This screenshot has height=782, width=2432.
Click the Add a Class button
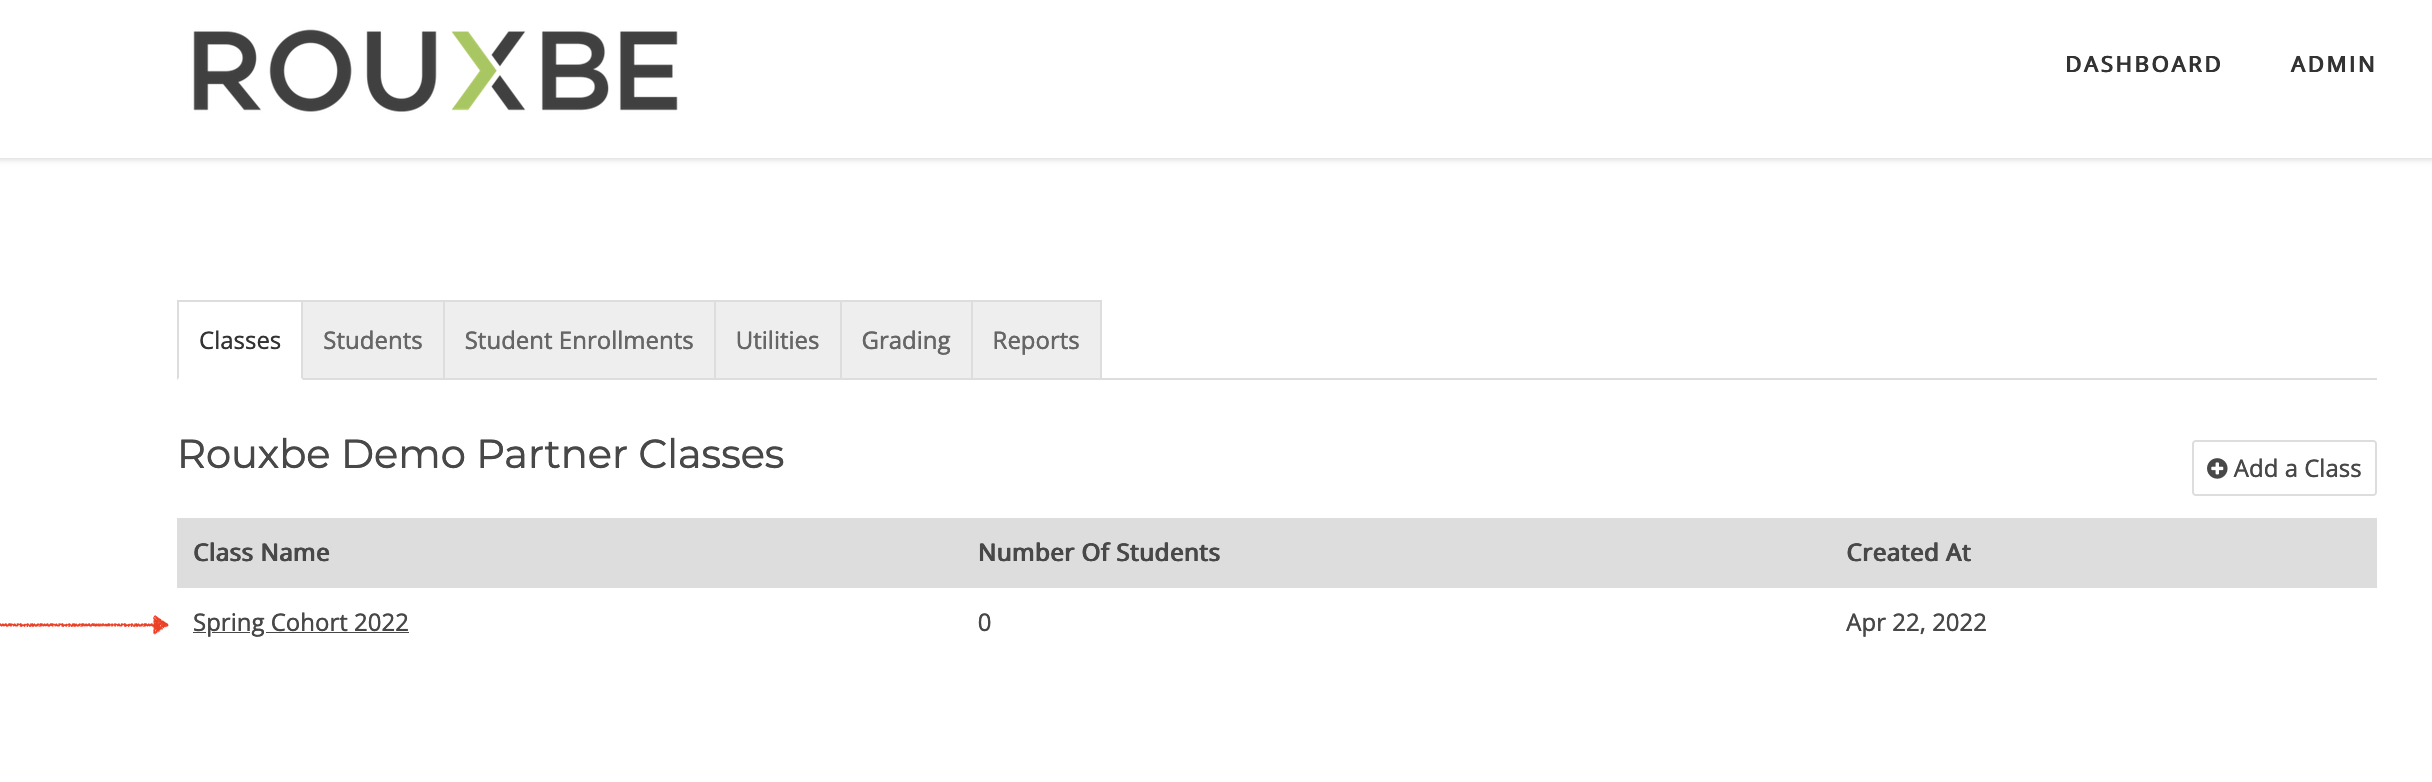pos(2284,468)
